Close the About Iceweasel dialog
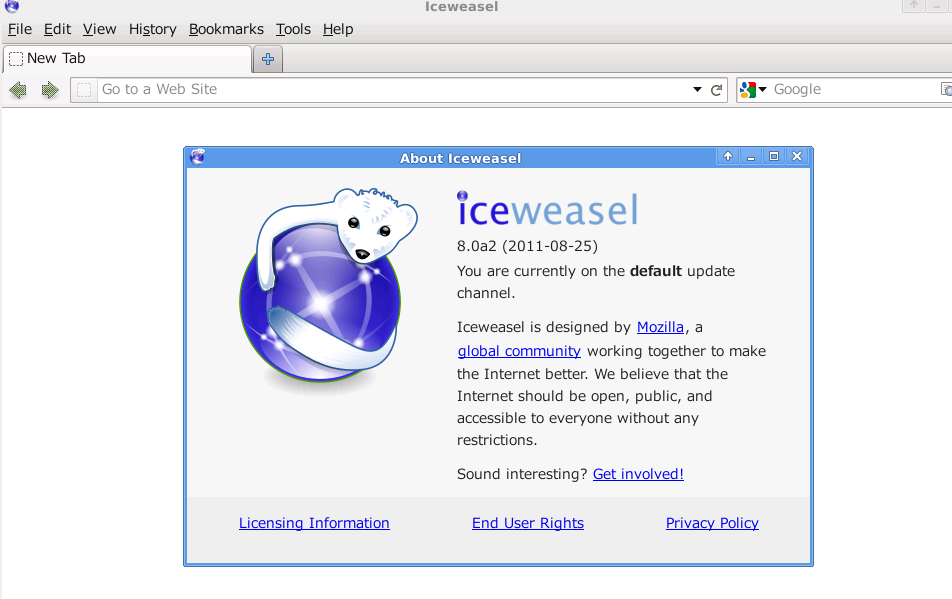952x599 pixels. tap(797, 157)
